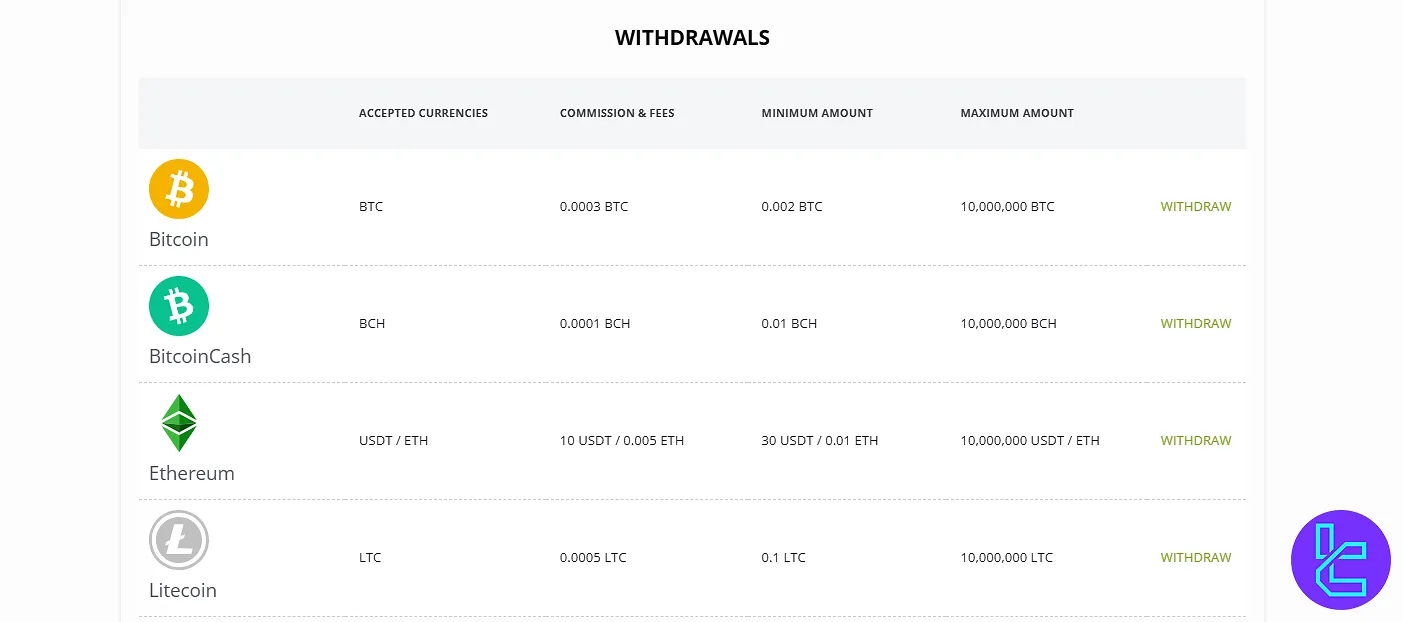Click the gold B symbol inside Bitcoin icon

click(x=178, y=188)
